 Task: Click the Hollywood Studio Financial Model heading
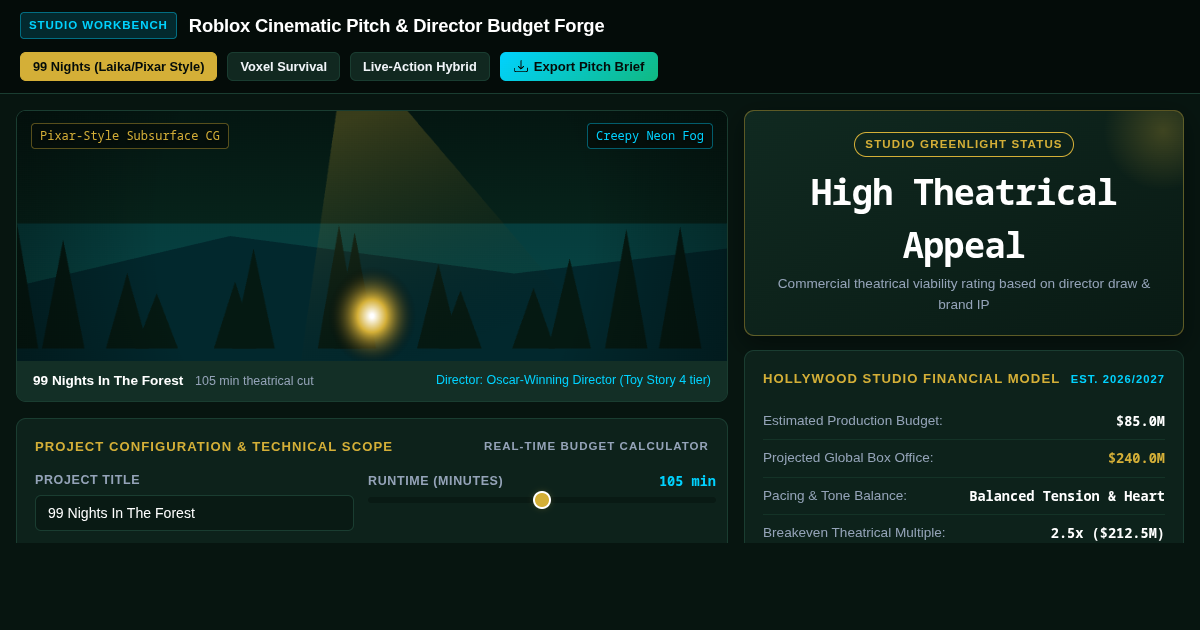coord(911,378)
